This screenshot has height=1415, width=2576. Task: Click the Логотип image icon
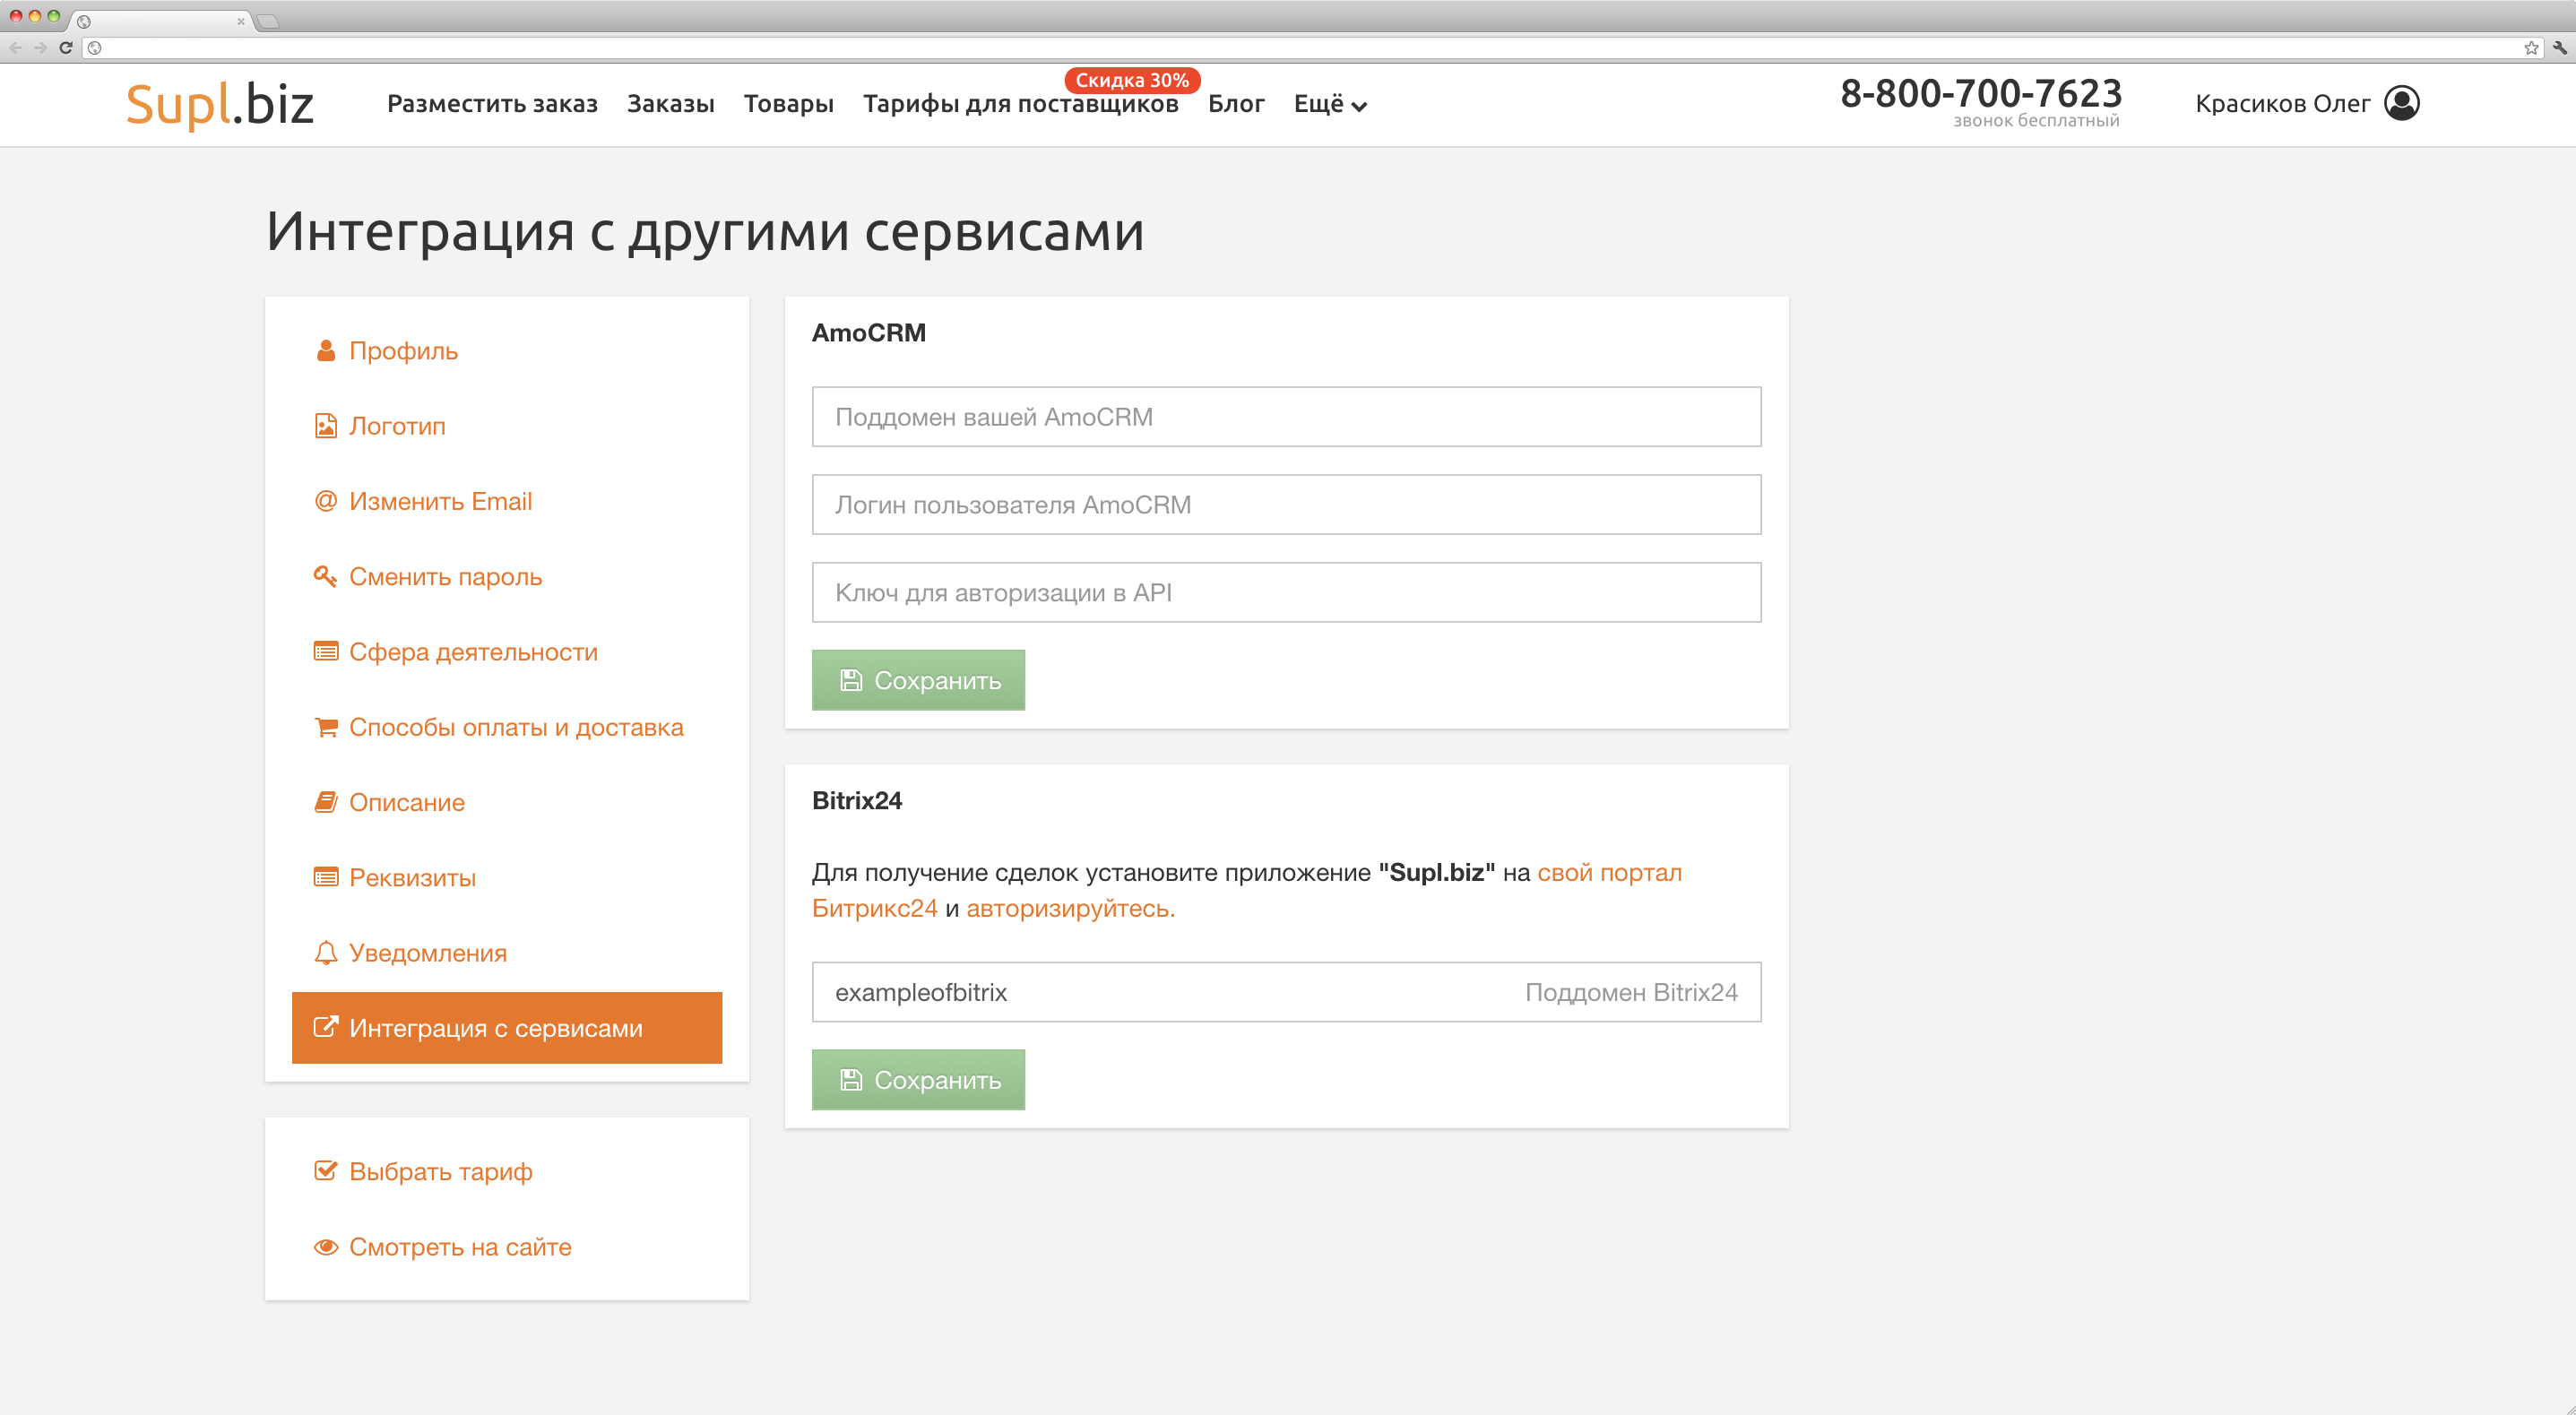click(x=325, y=426)
